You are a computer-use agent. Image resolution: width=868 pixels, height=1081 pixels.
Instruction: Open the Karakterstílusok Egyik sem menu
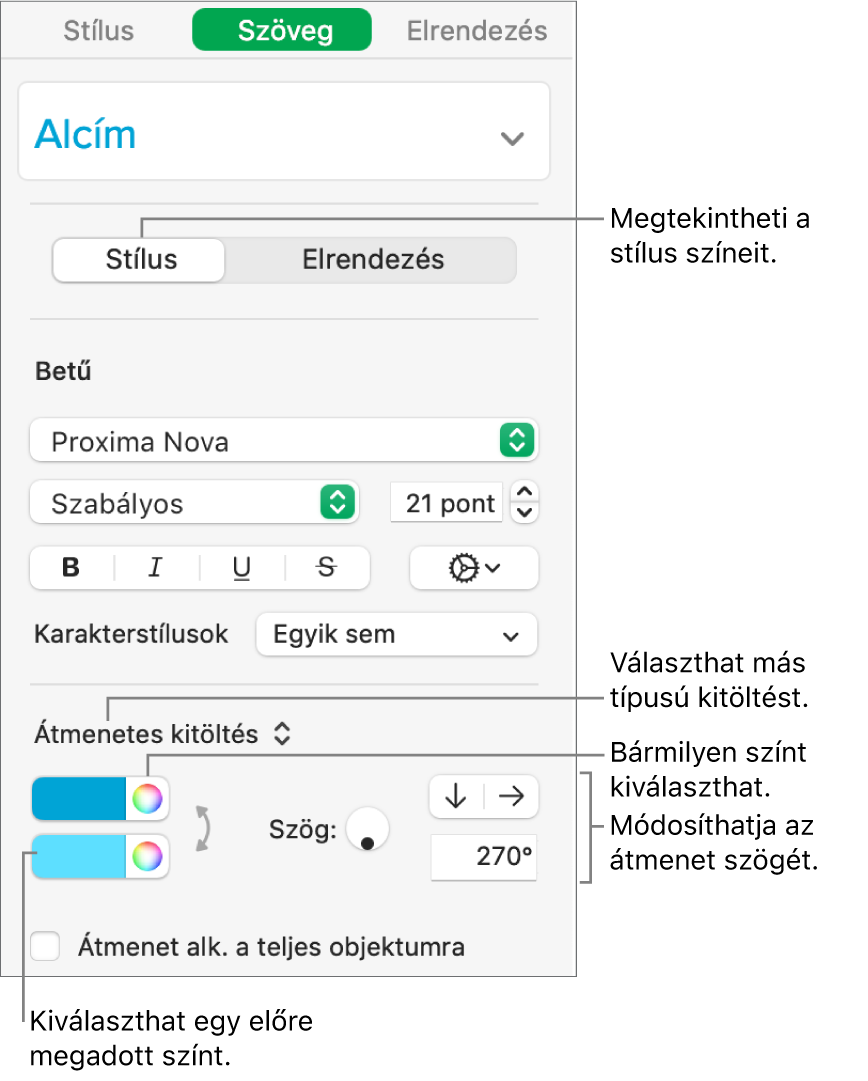[396, 634]
